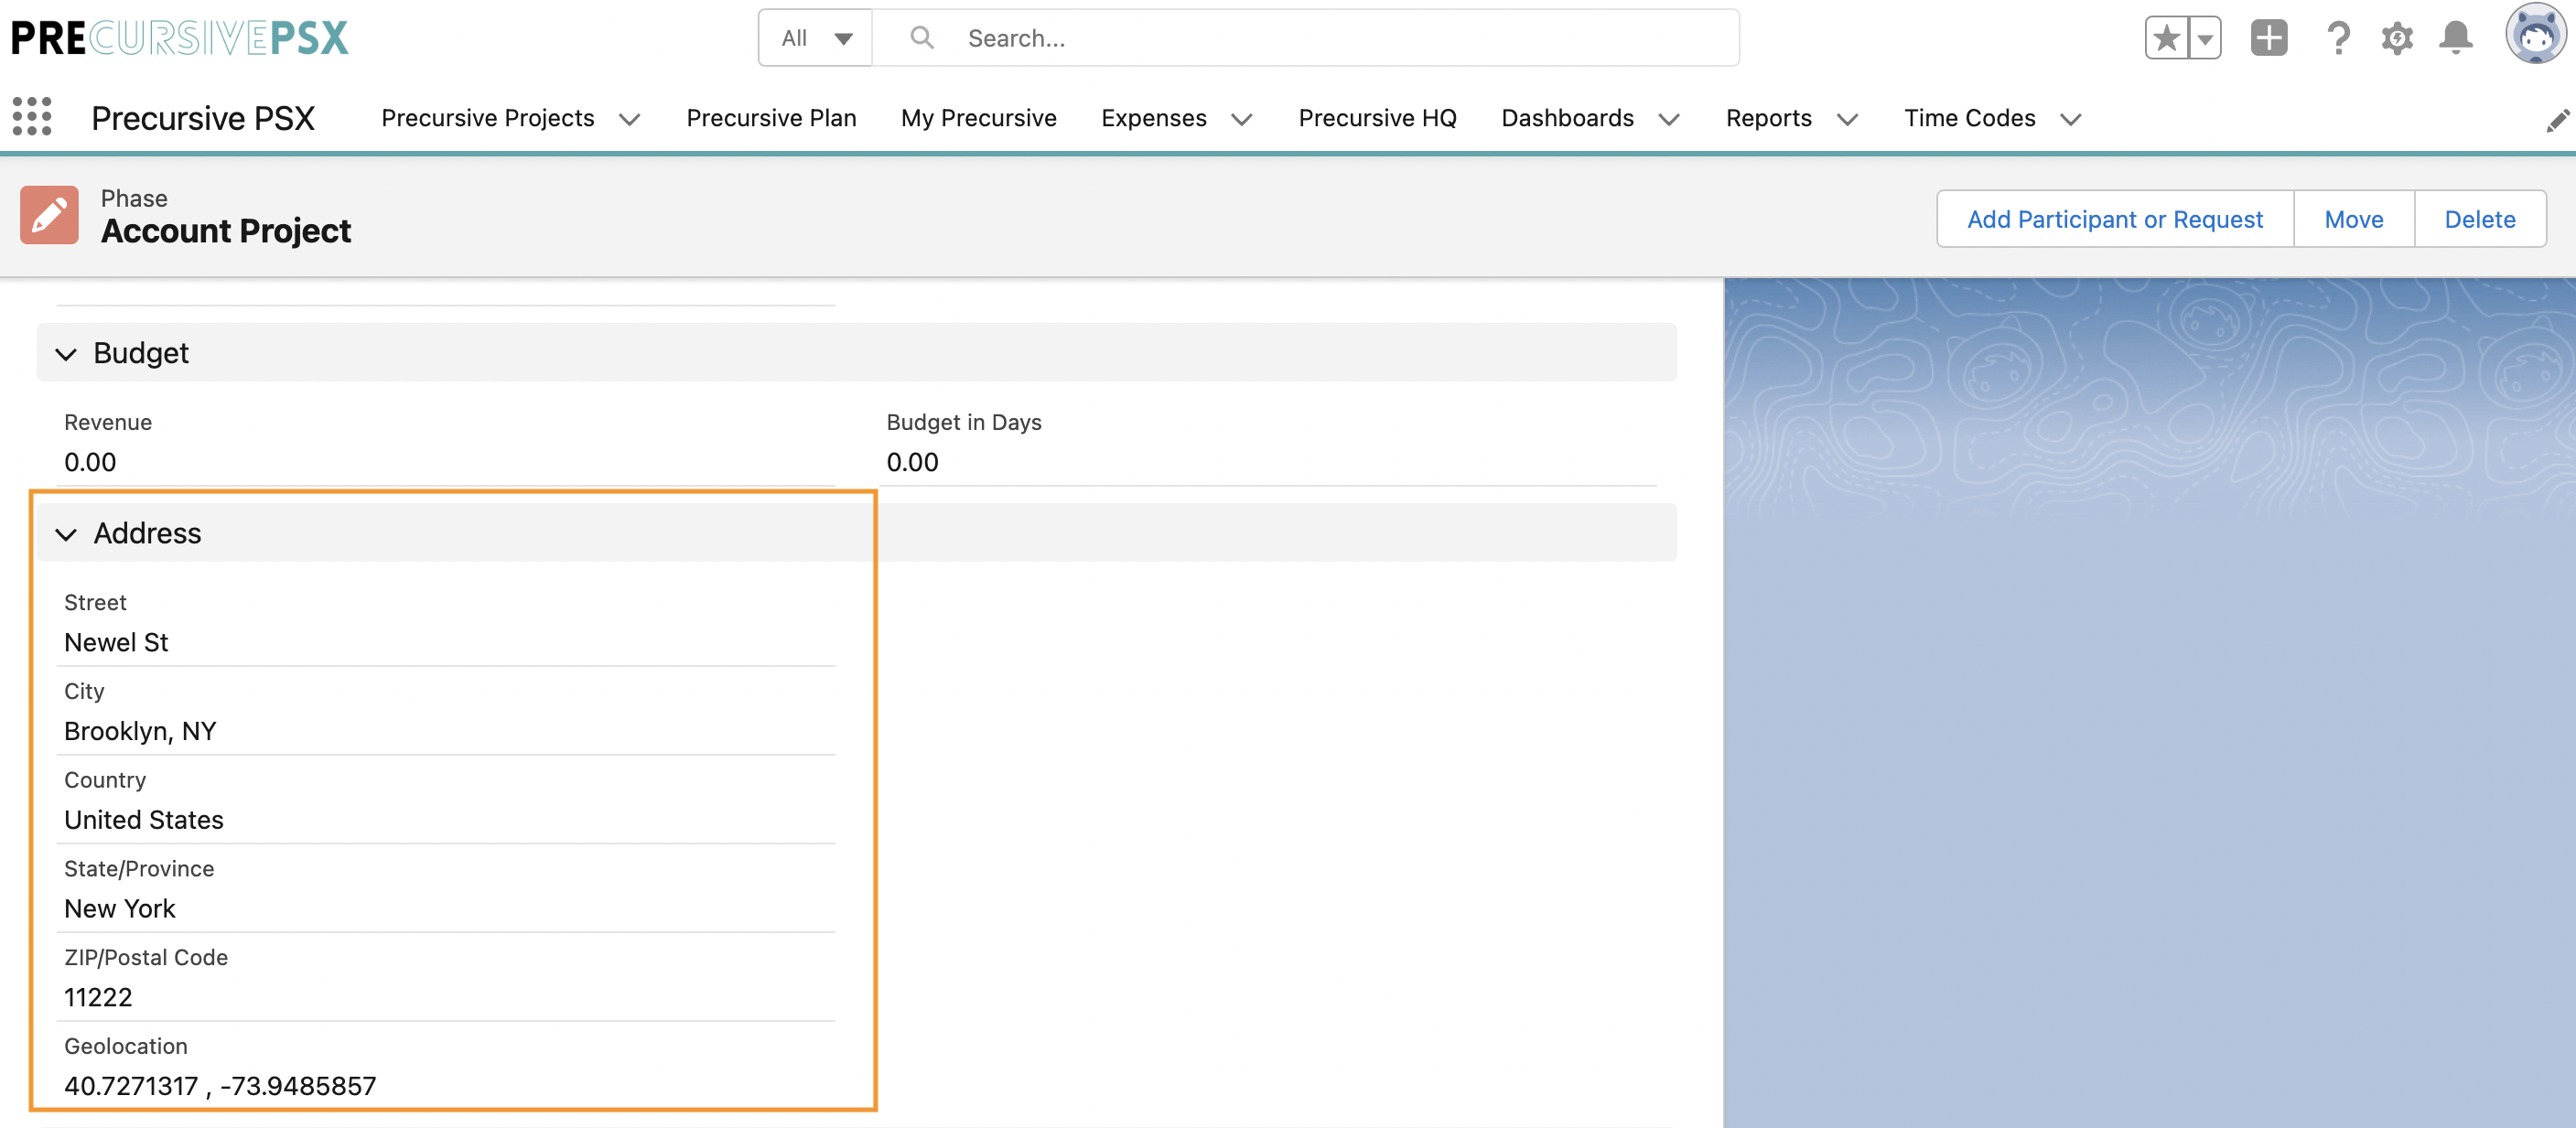2576x1128 pixels.
Task: Click the search magnifier icon
Action: 922,38
